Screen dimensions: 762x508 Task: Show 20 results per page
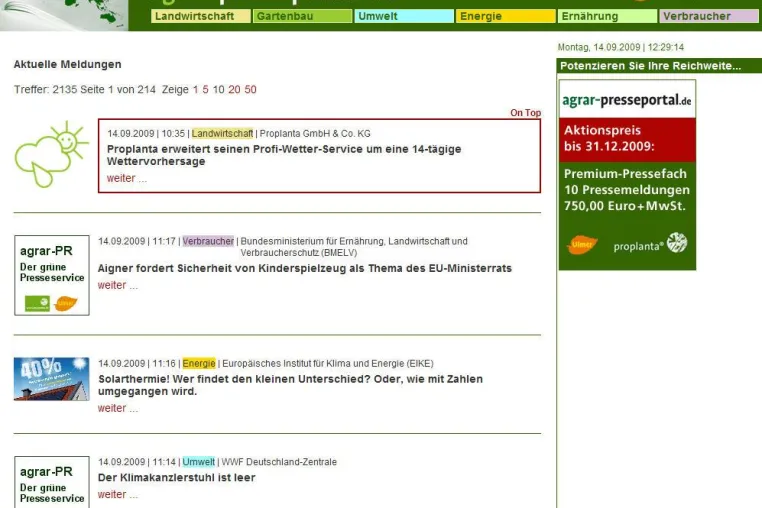click(x=234, y=89)
